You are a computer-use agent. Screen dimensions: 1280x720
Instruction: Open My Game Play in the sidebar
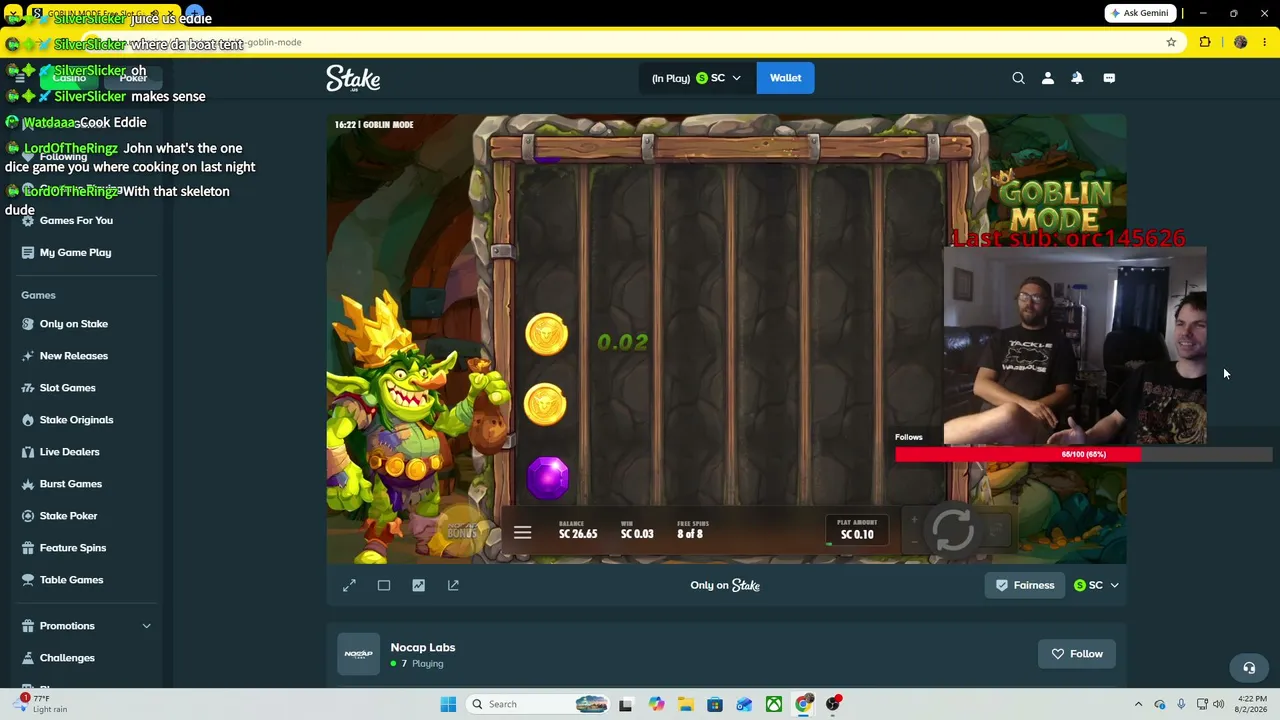(75, 253)
